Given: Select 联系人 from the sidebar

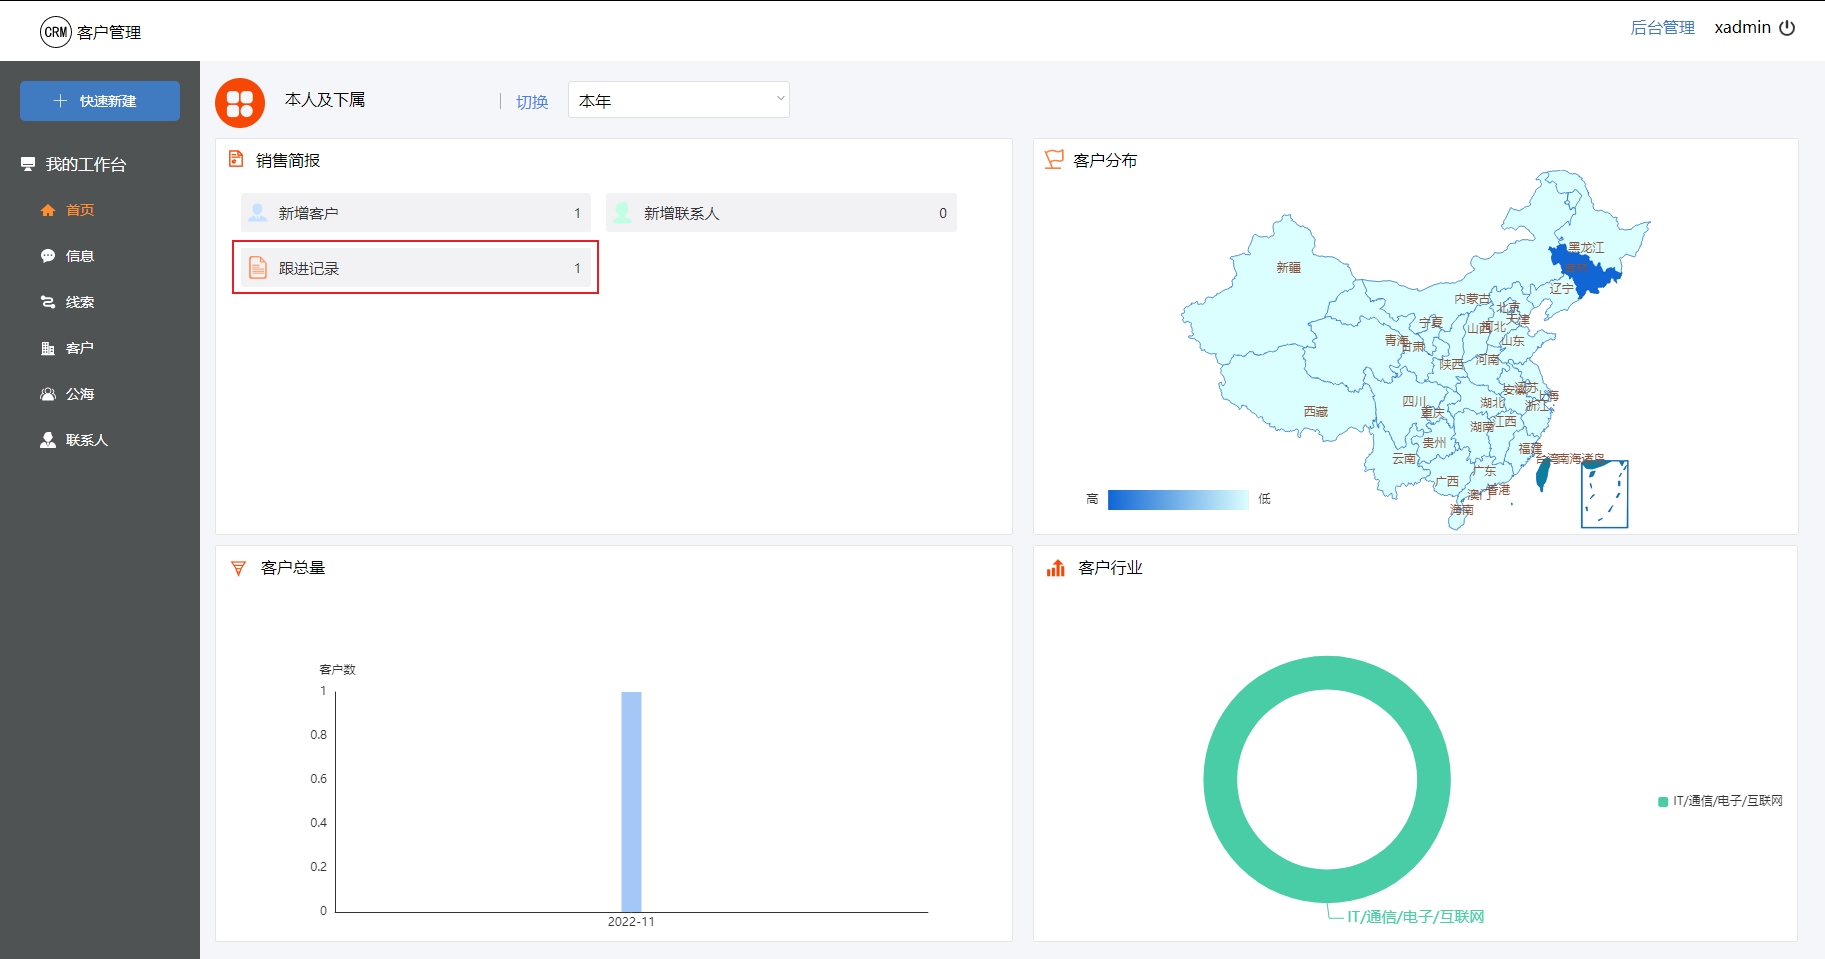Looking at the screenshot, I should point(86,440).
